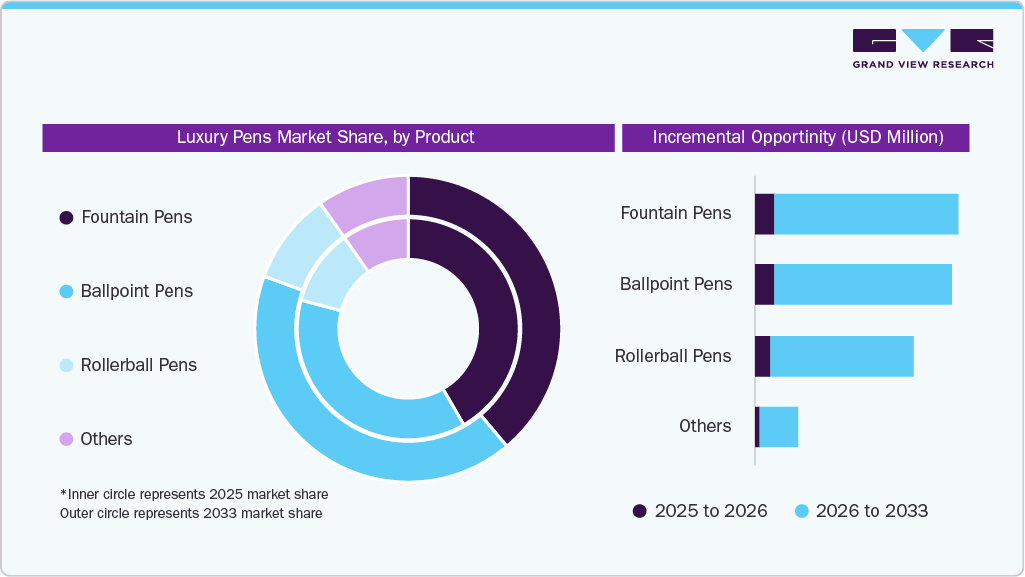This screenshot has height=577, width=1025.
Task: Click the Rollerball Pens 2025 to 2026 dark bar
Action: [x=762, y=356]
